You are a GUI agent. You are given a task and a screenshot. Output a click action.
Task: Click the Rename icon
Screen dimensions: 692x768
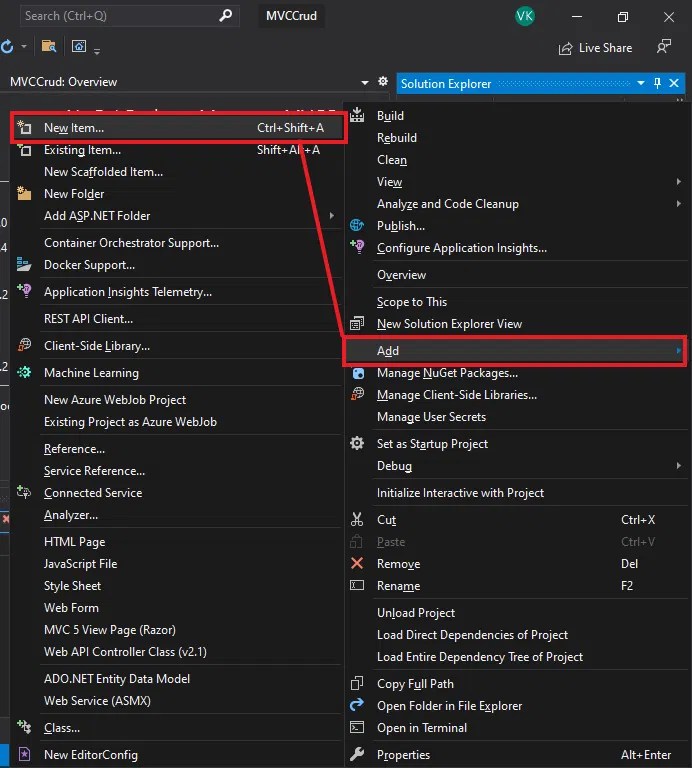(357, 585)
